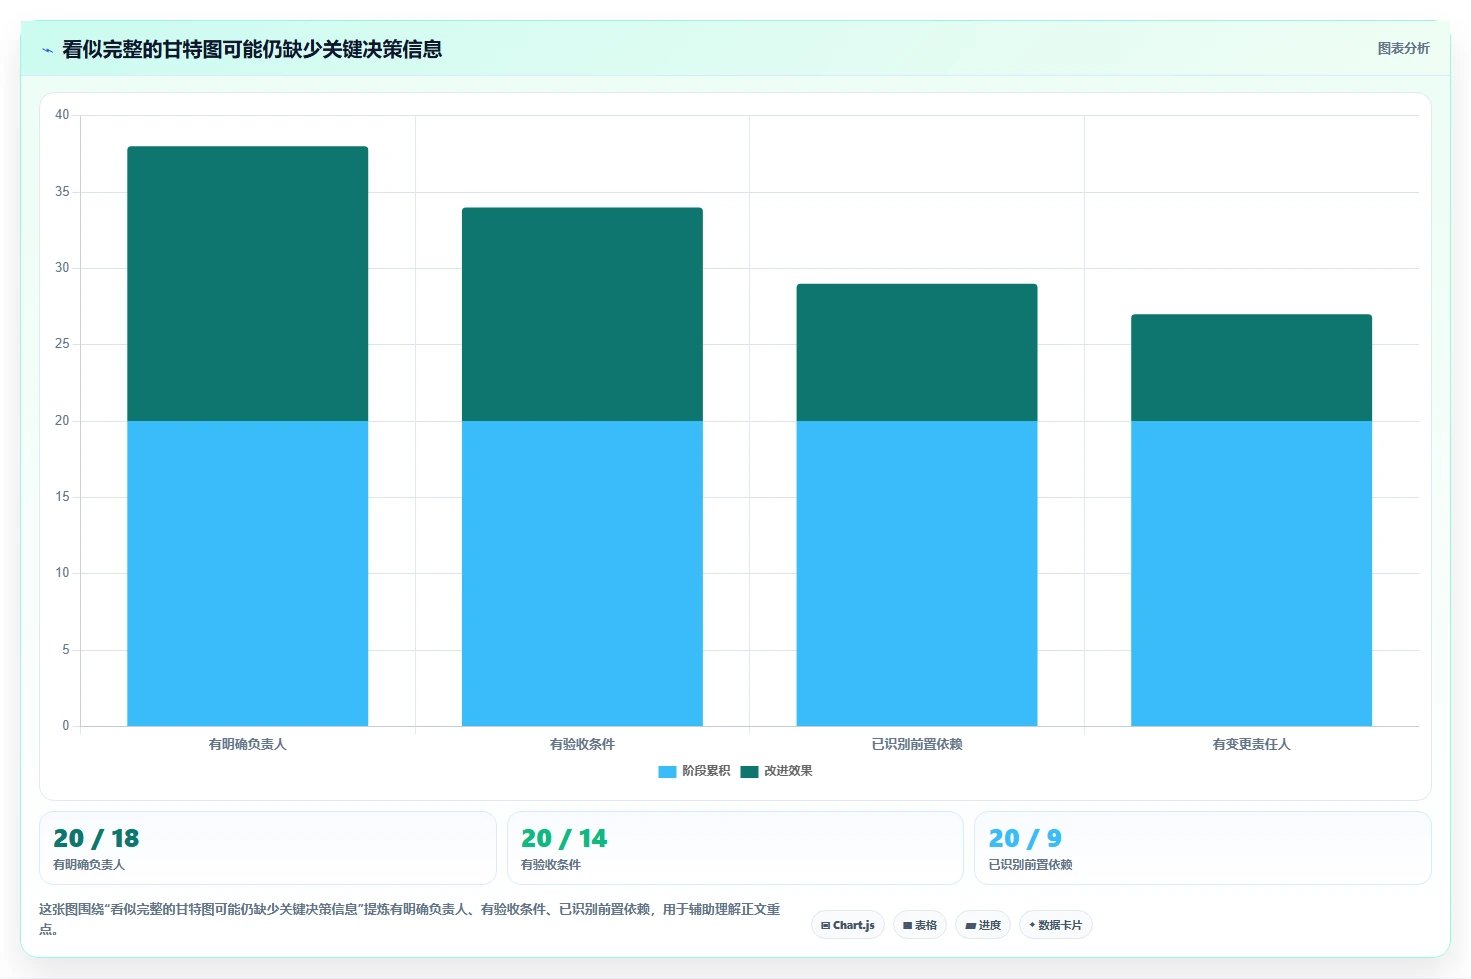Click the 图表分析 label in header
This screenshot has height=979, width=1471.
(x=1403, y=48)
